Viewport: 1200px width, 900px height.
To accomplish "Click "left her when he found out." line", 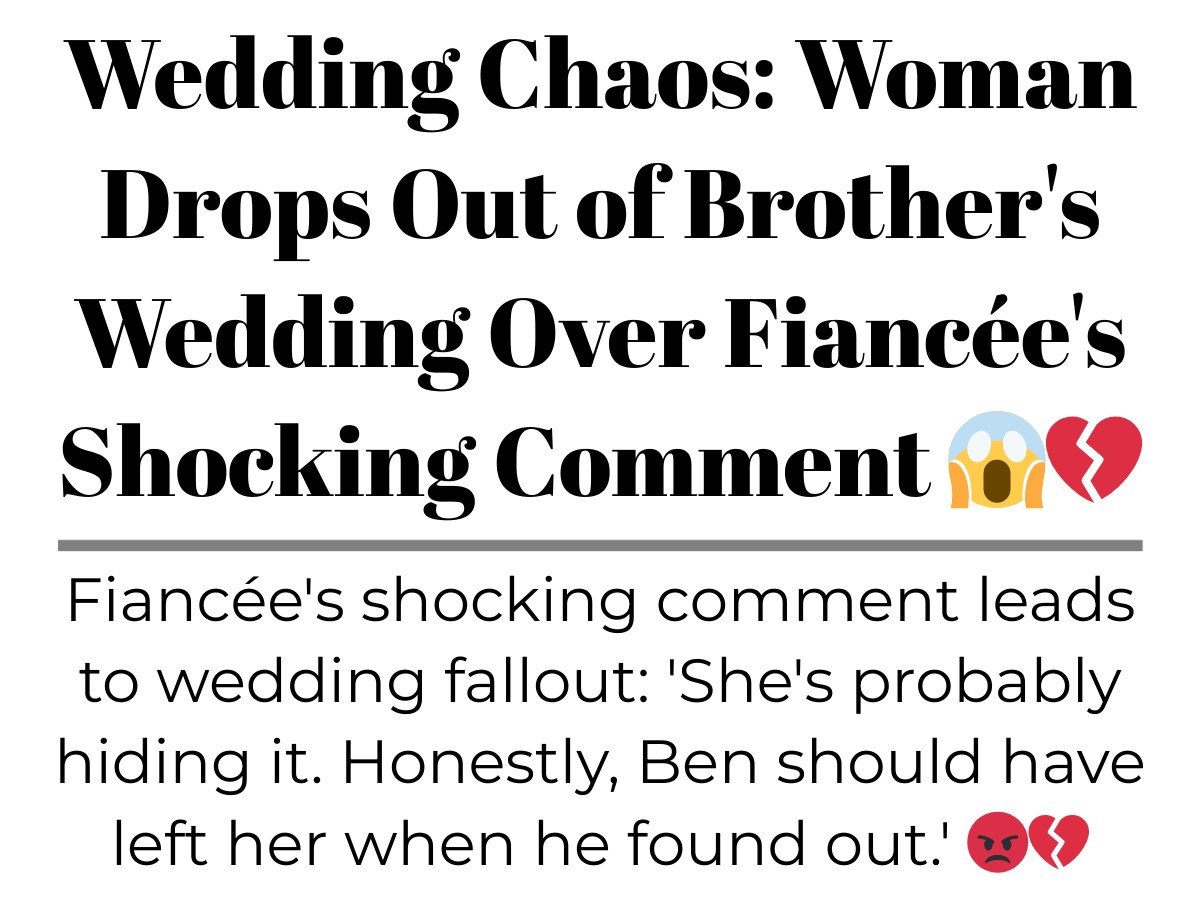I will (x=531, y=846).
